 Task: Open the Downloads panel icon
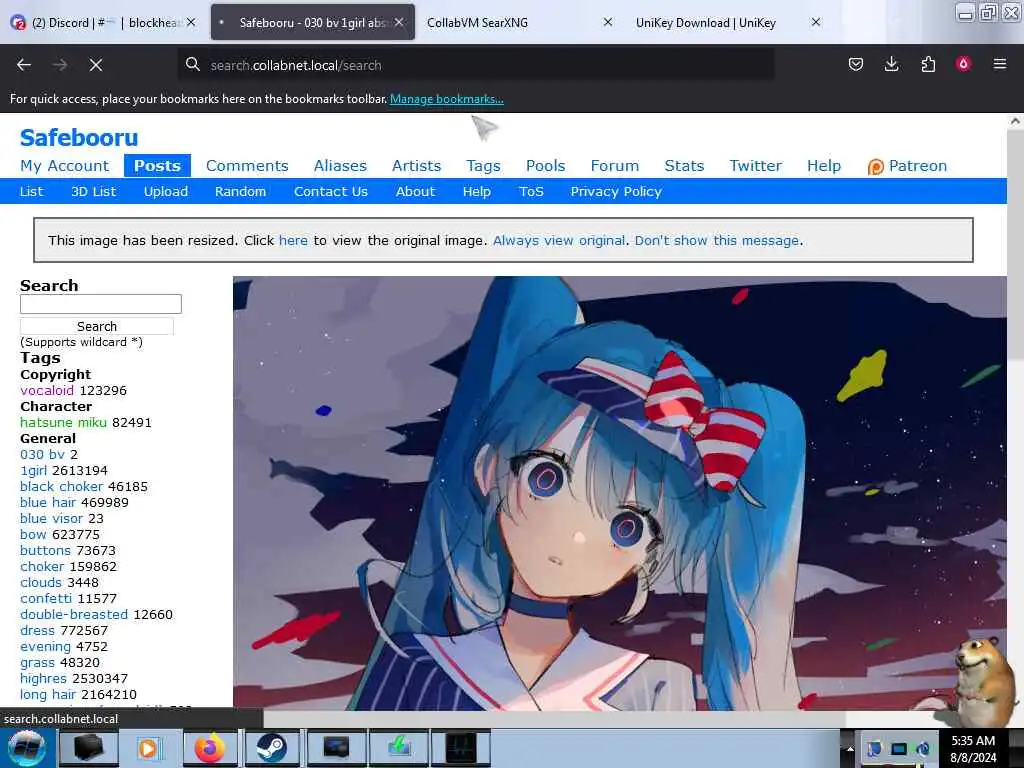point(891,64)
